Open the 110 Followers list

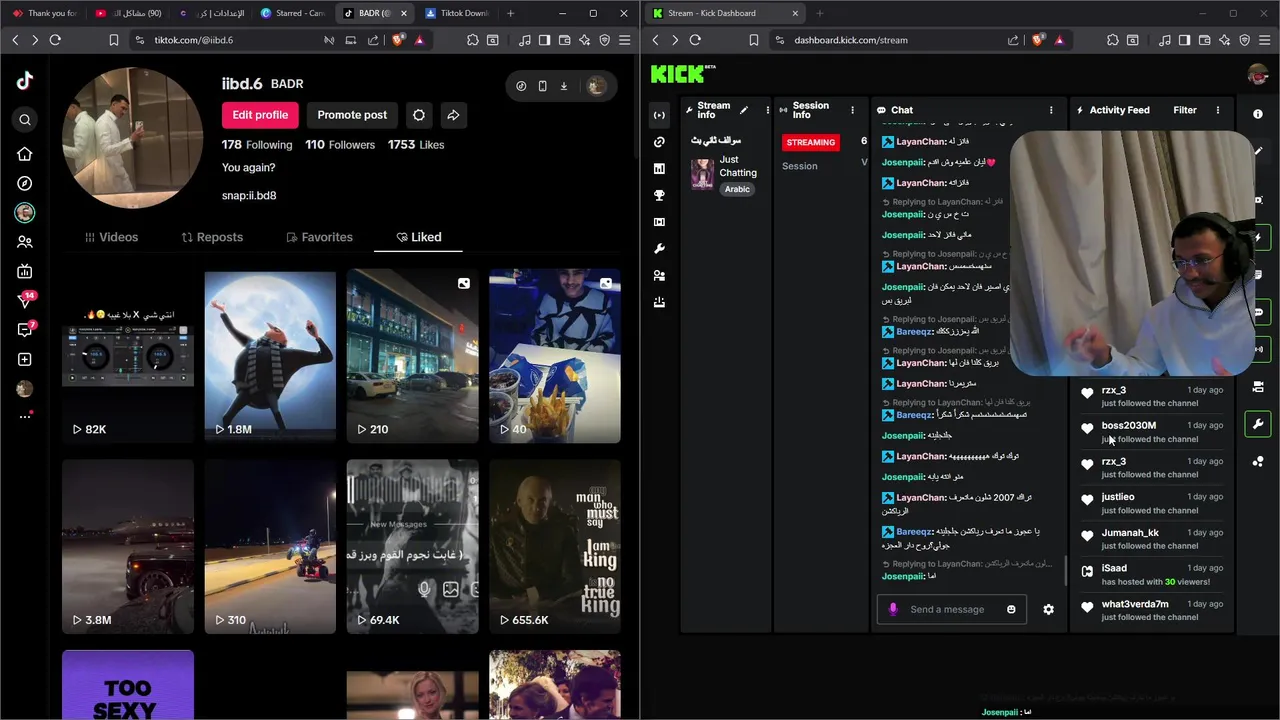click(340, 145)
